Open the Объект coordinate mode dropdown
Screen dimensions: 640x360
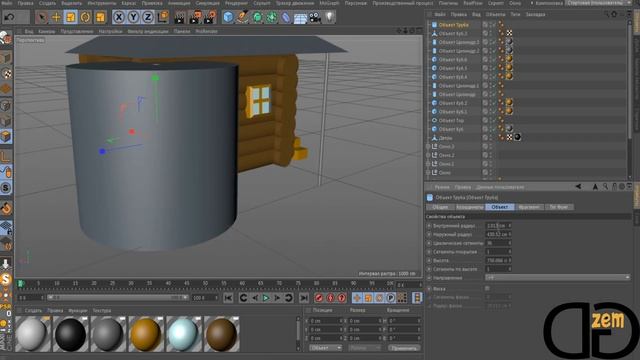(325, 348)
